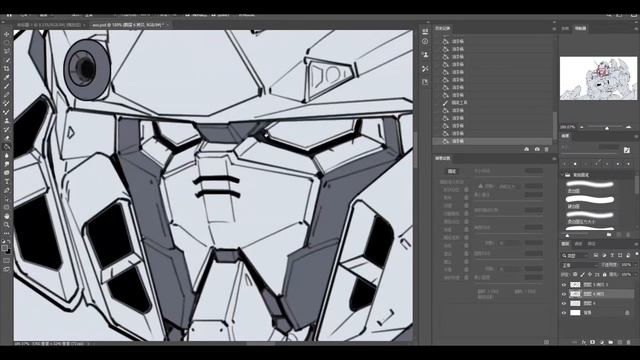Select the Hand tool
640x360 pixels.
[x=7, y=216]
